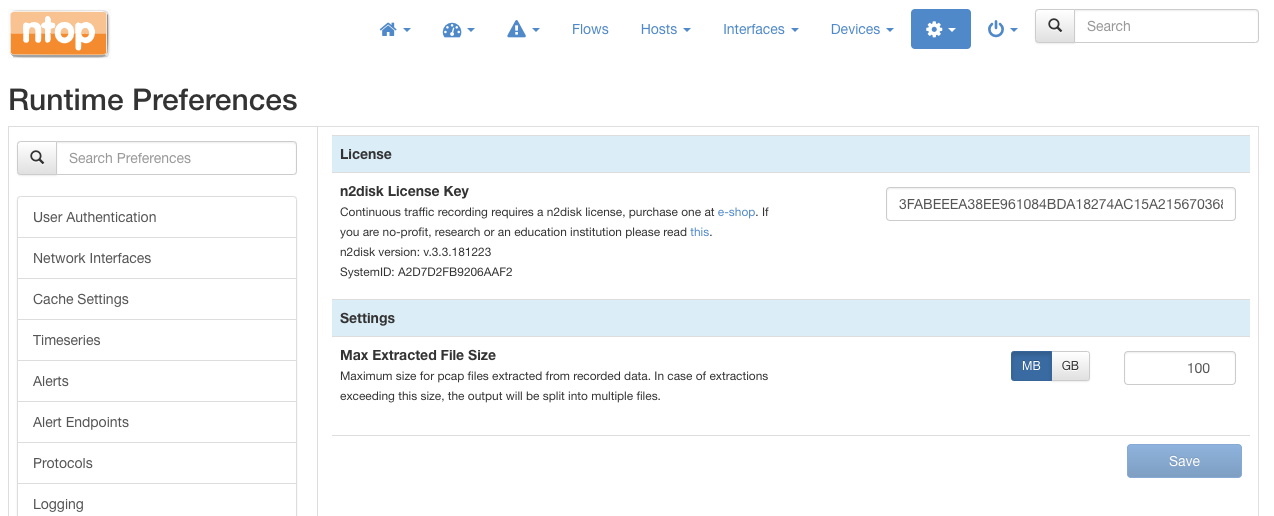Go to the Flows page

(590, 30)
